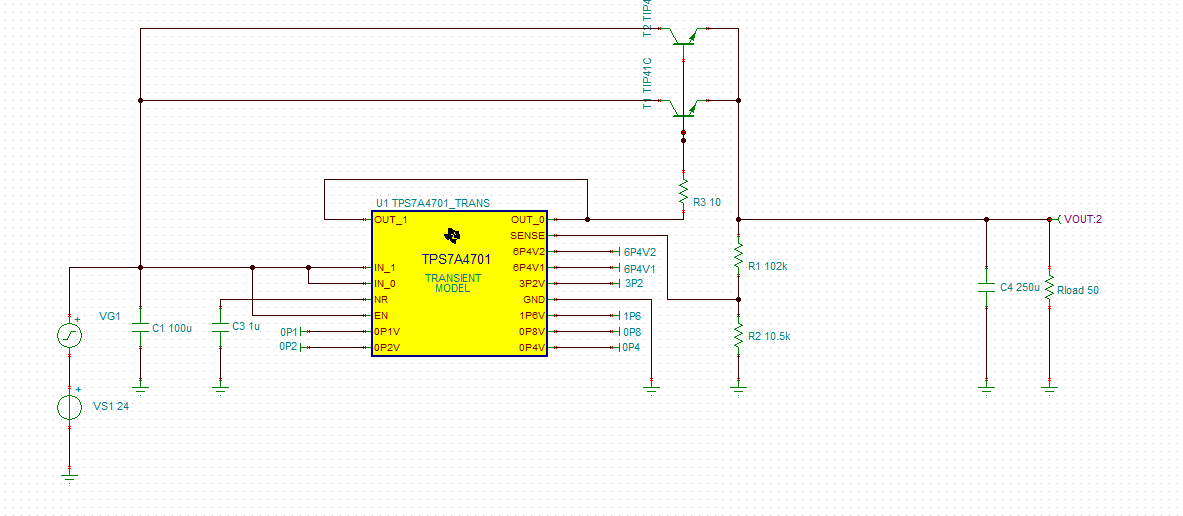1183x516 pixels.
Task: Click the R3 10 label
Action: click(x=708, y=202)
